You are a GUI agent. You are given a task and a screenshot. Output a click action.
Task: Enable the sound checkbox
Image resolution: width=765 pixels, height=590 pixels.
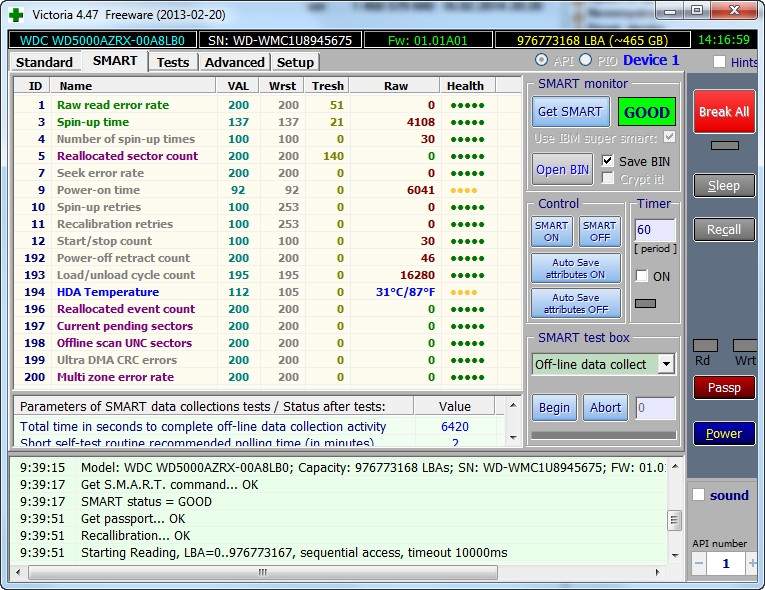pos(698,495)
